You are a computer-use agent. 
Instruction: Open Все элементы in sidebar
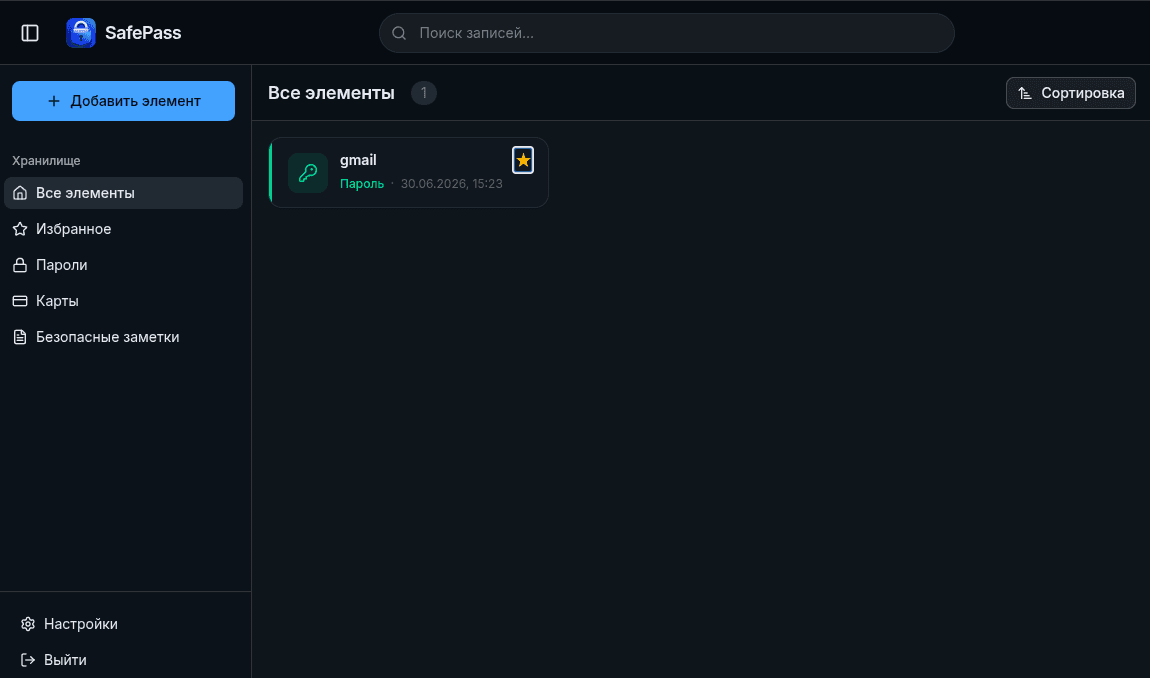[123, 193]
